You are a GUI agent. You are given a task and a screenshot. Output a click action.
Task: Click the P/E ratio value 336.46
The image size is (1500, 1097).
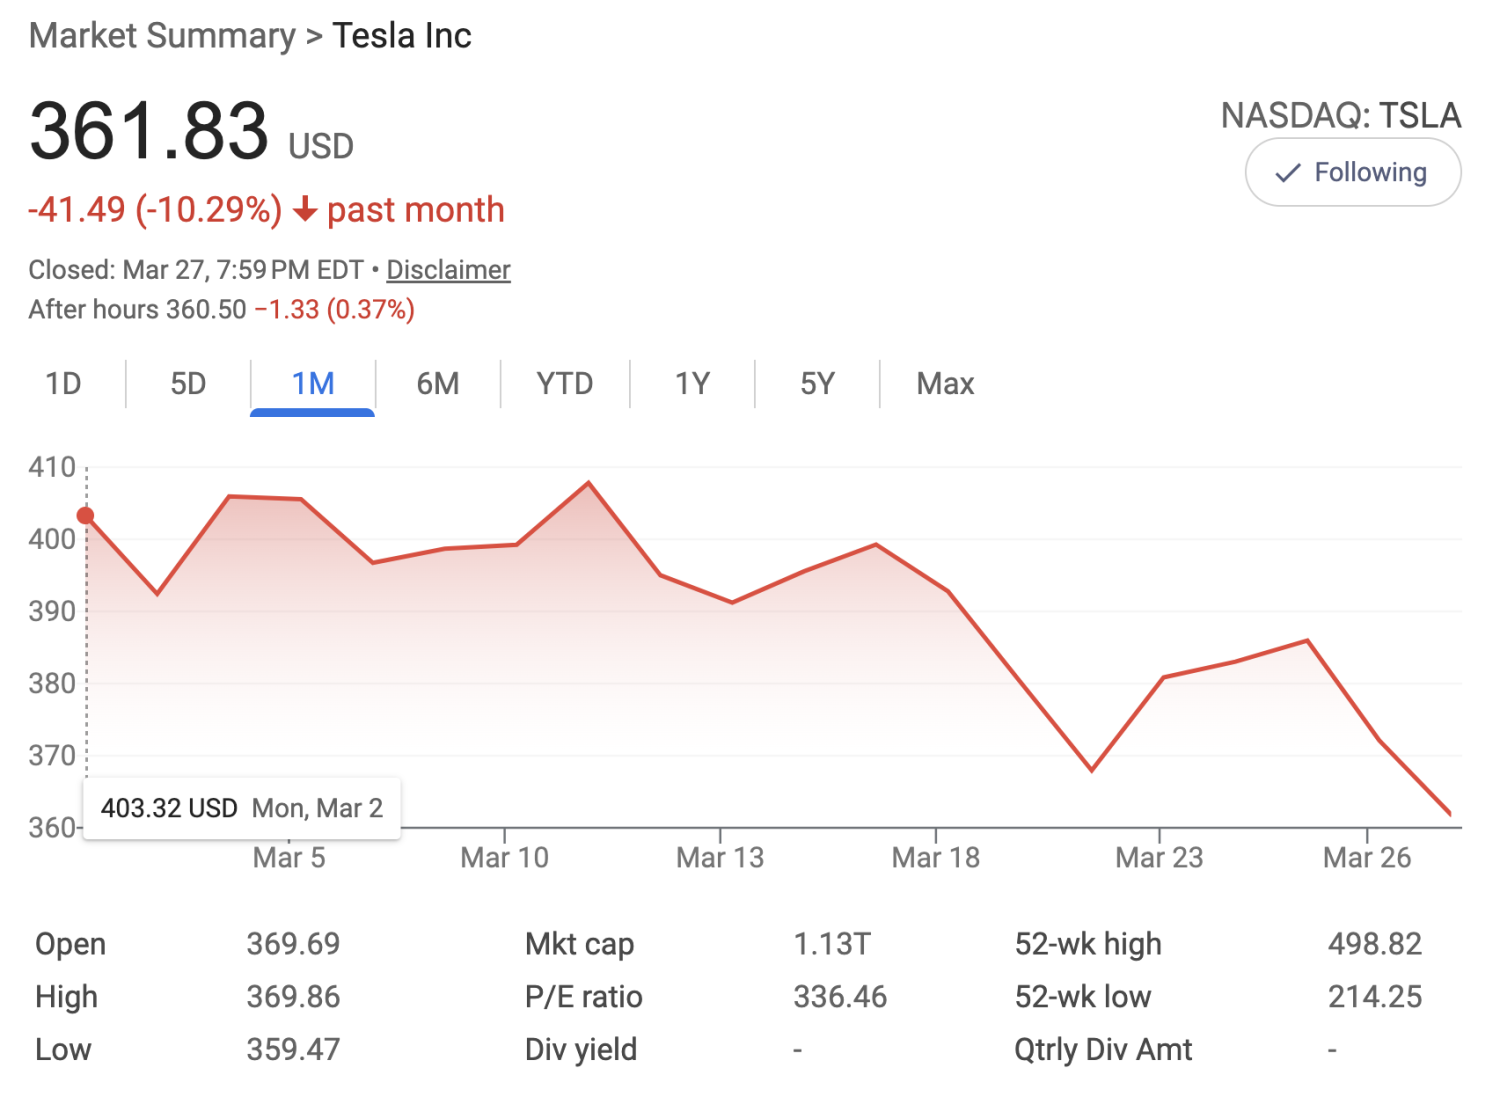[x=840, y=996]
